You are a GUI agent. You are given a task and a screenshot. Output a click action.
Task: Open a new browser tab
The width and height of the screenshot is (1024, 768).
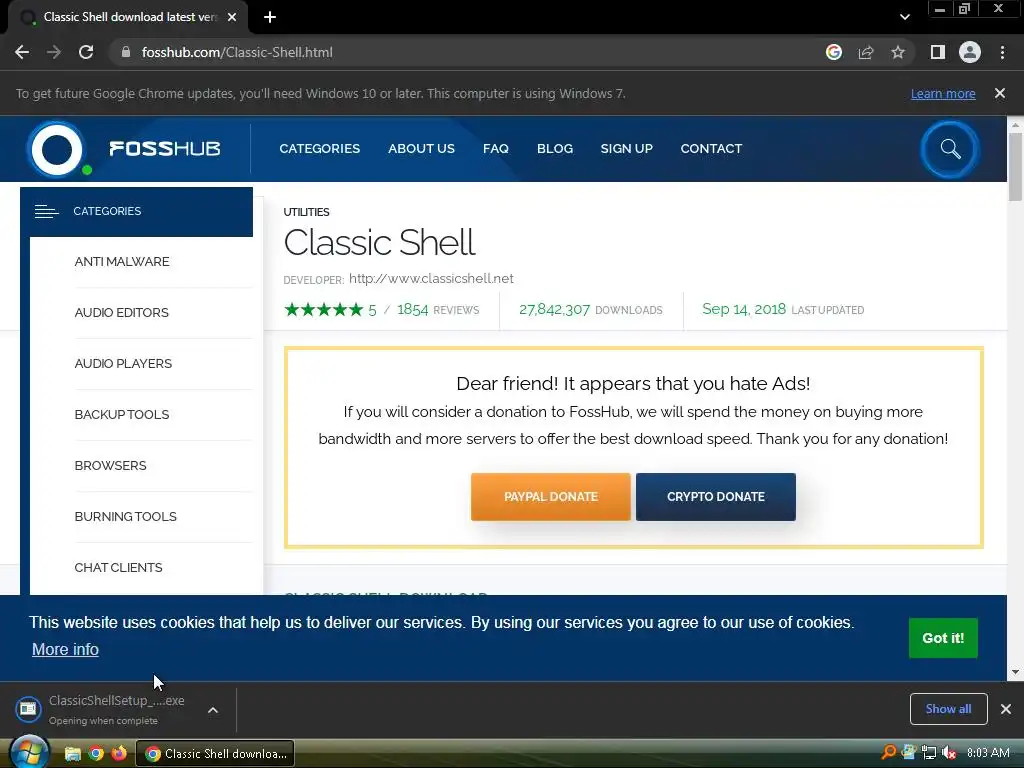[270, 18]
